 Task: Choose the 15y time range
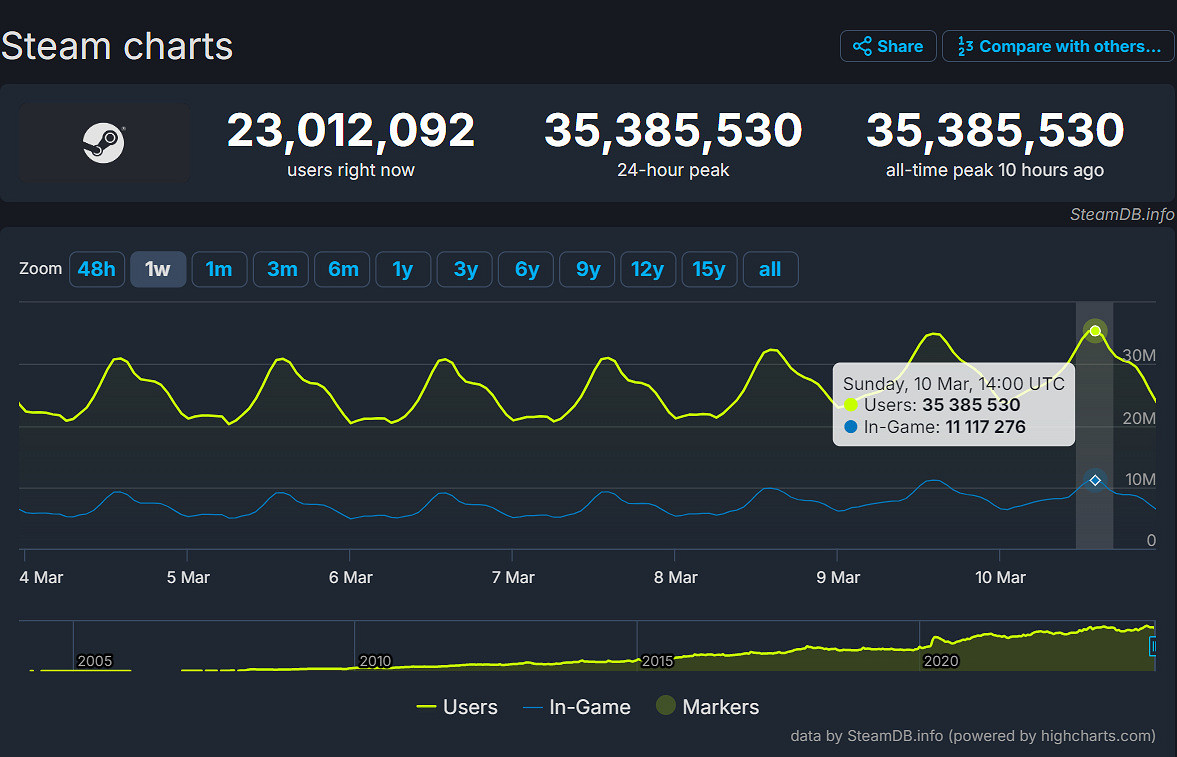tap(709, 269)
